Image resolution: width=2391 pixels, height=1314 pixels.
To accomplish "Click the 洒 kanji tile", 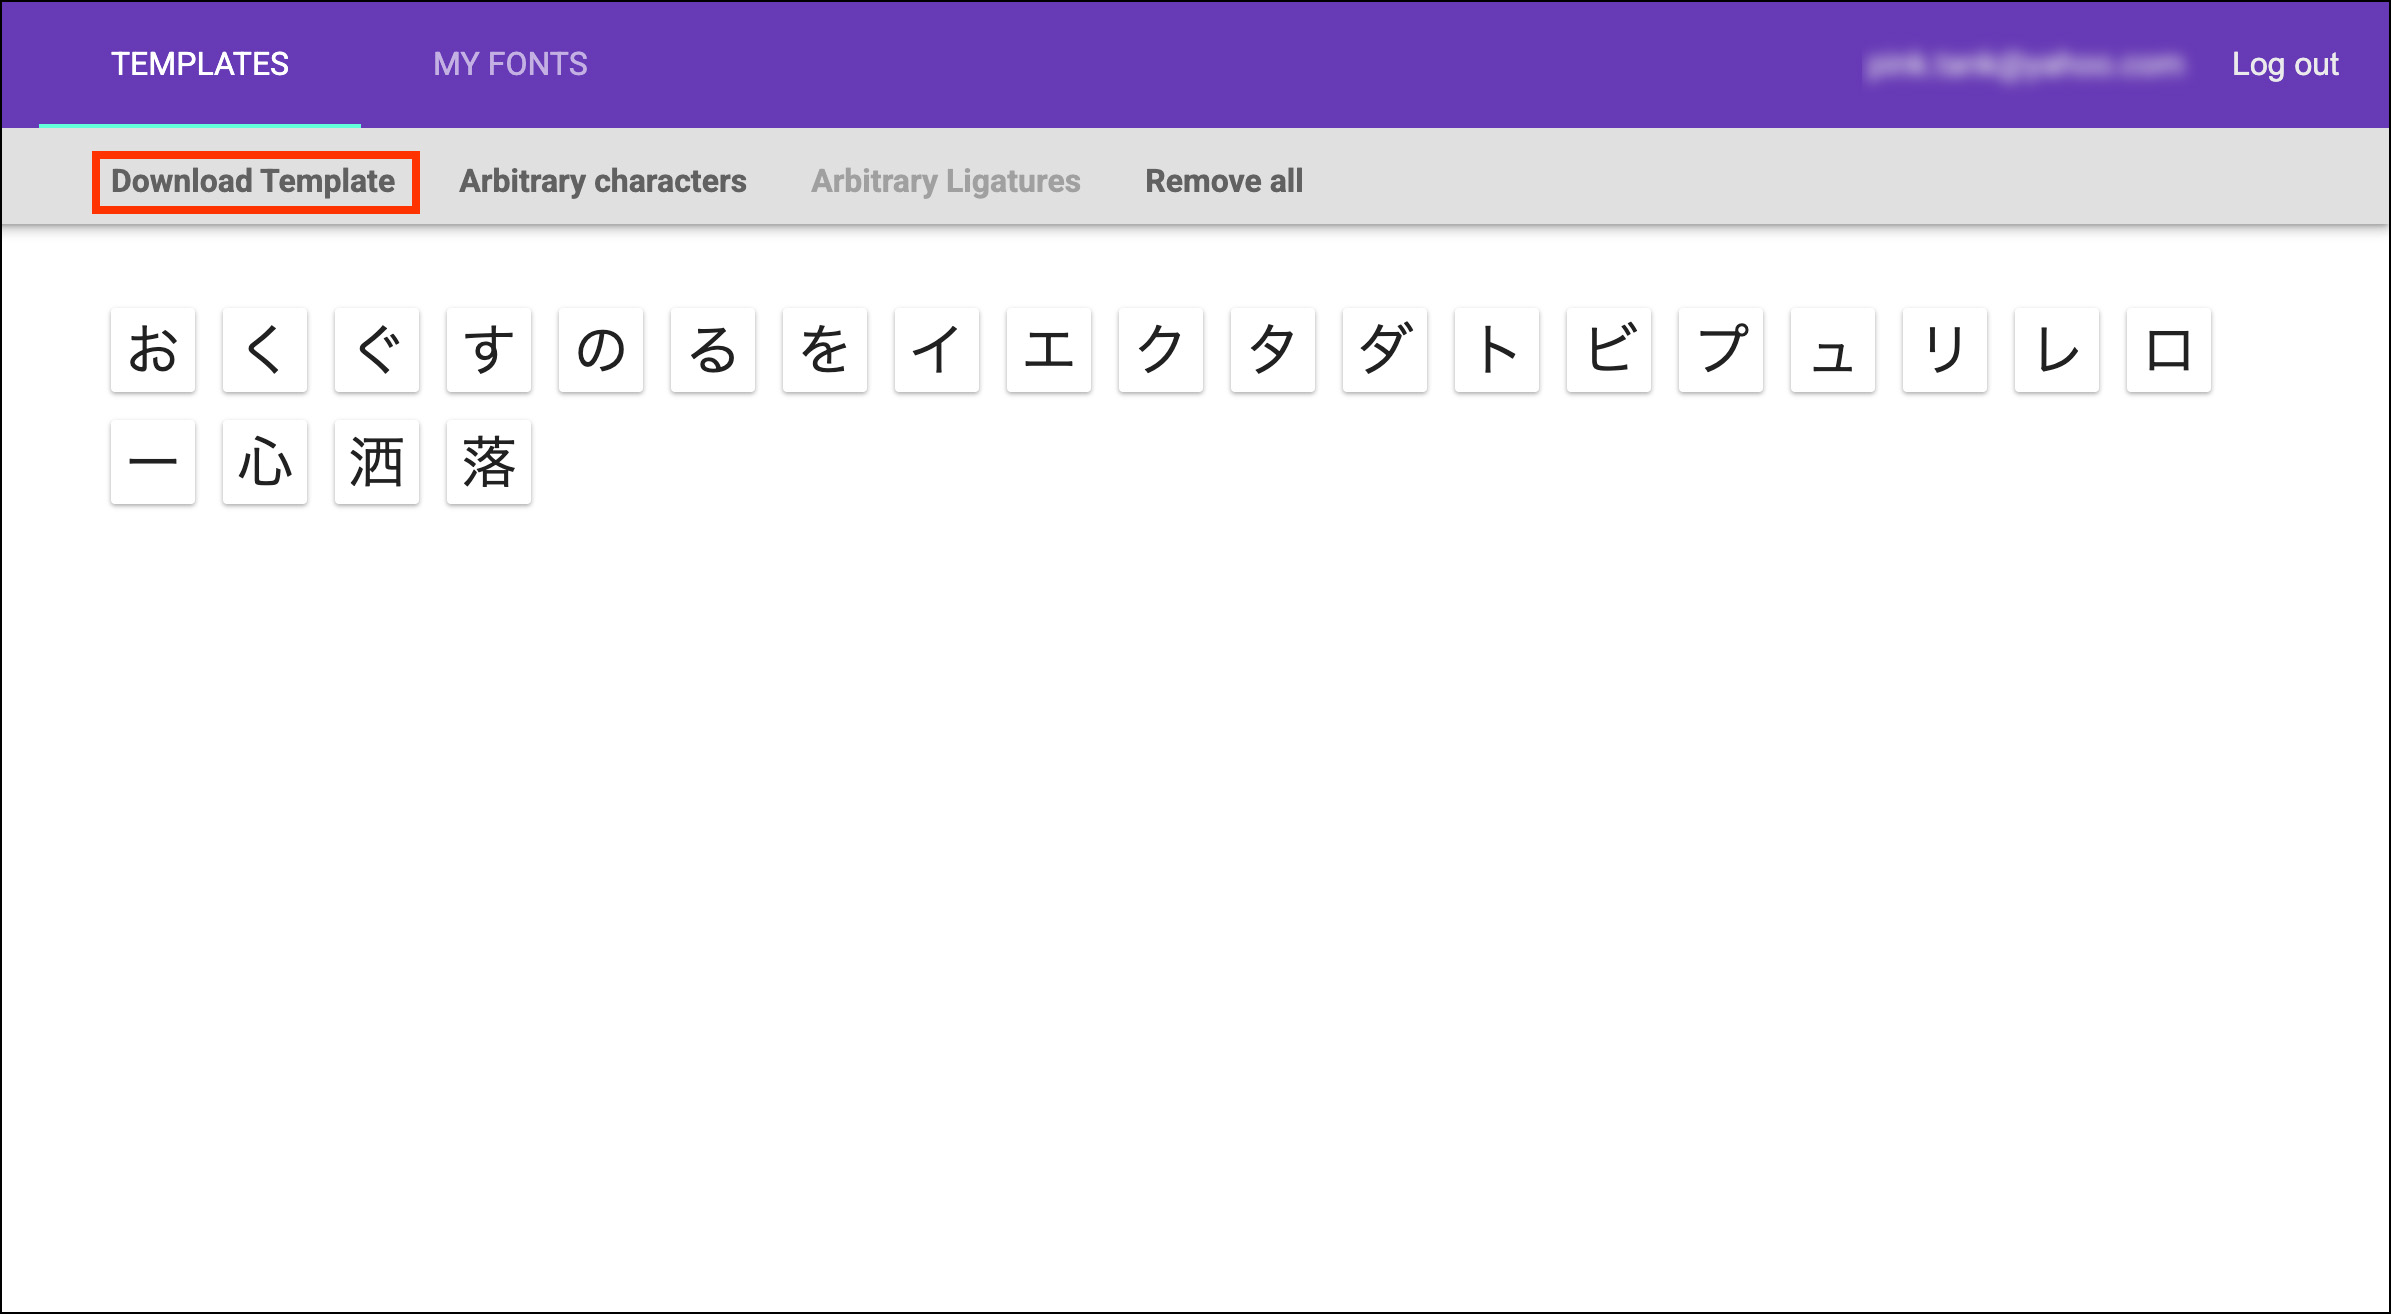I will tap(377, 462).
